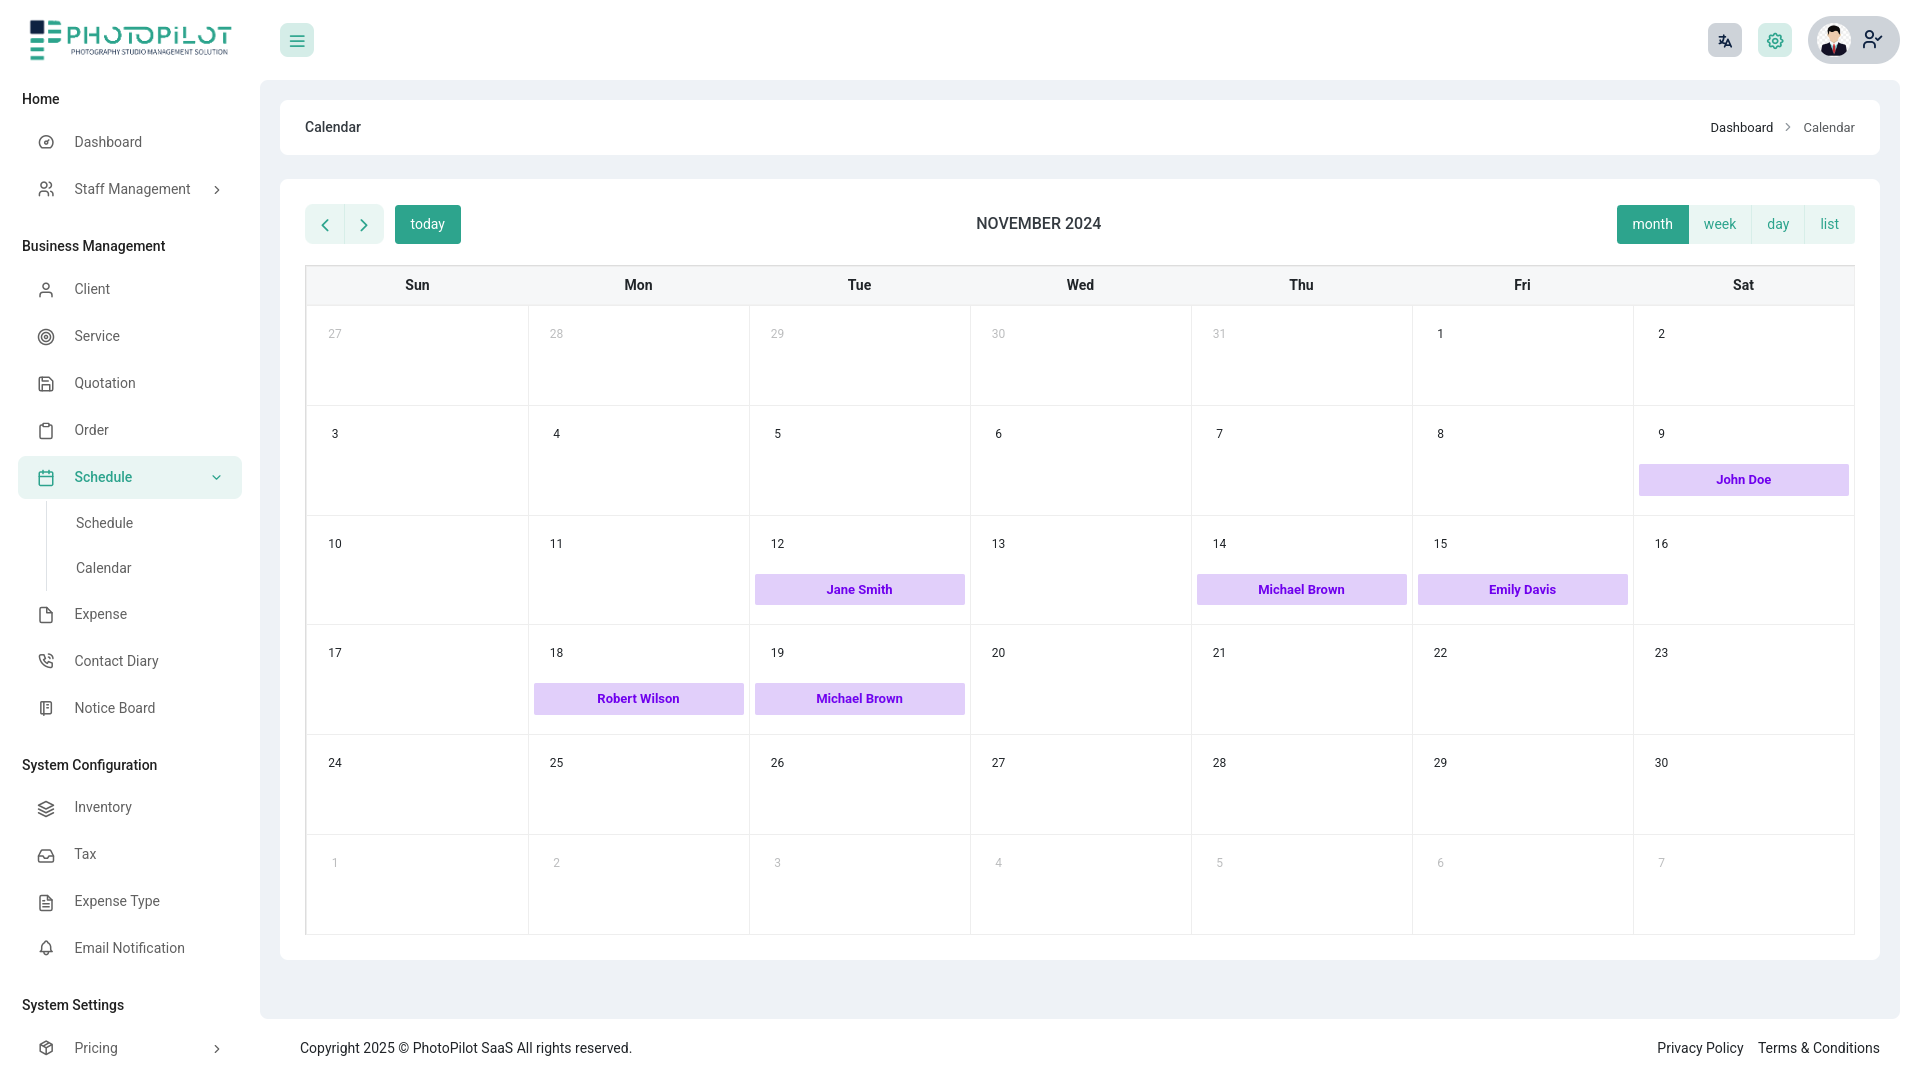This screenshot has height=1080, width=1920.
Task: Select Notice Board in the sidebar
Action: [x=114, y=708]
